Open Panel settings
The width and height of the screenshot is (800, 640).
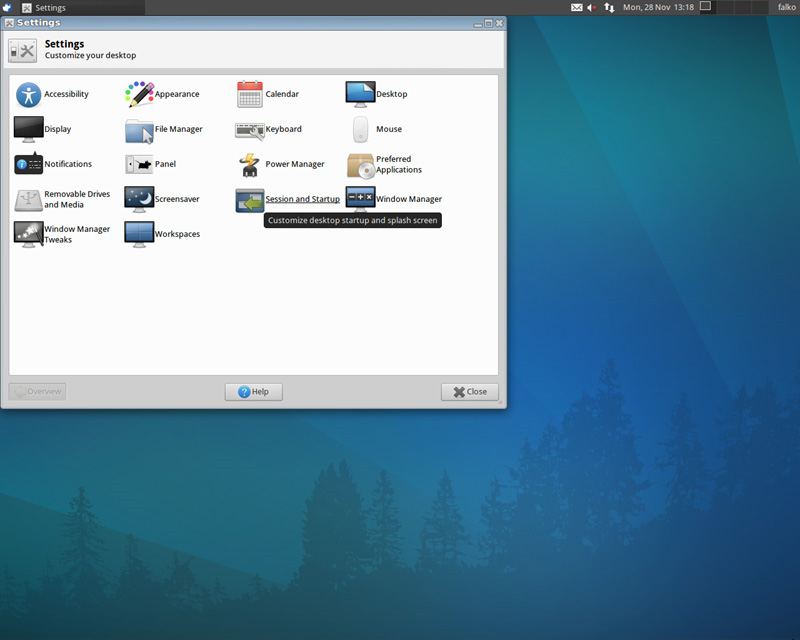139,165
